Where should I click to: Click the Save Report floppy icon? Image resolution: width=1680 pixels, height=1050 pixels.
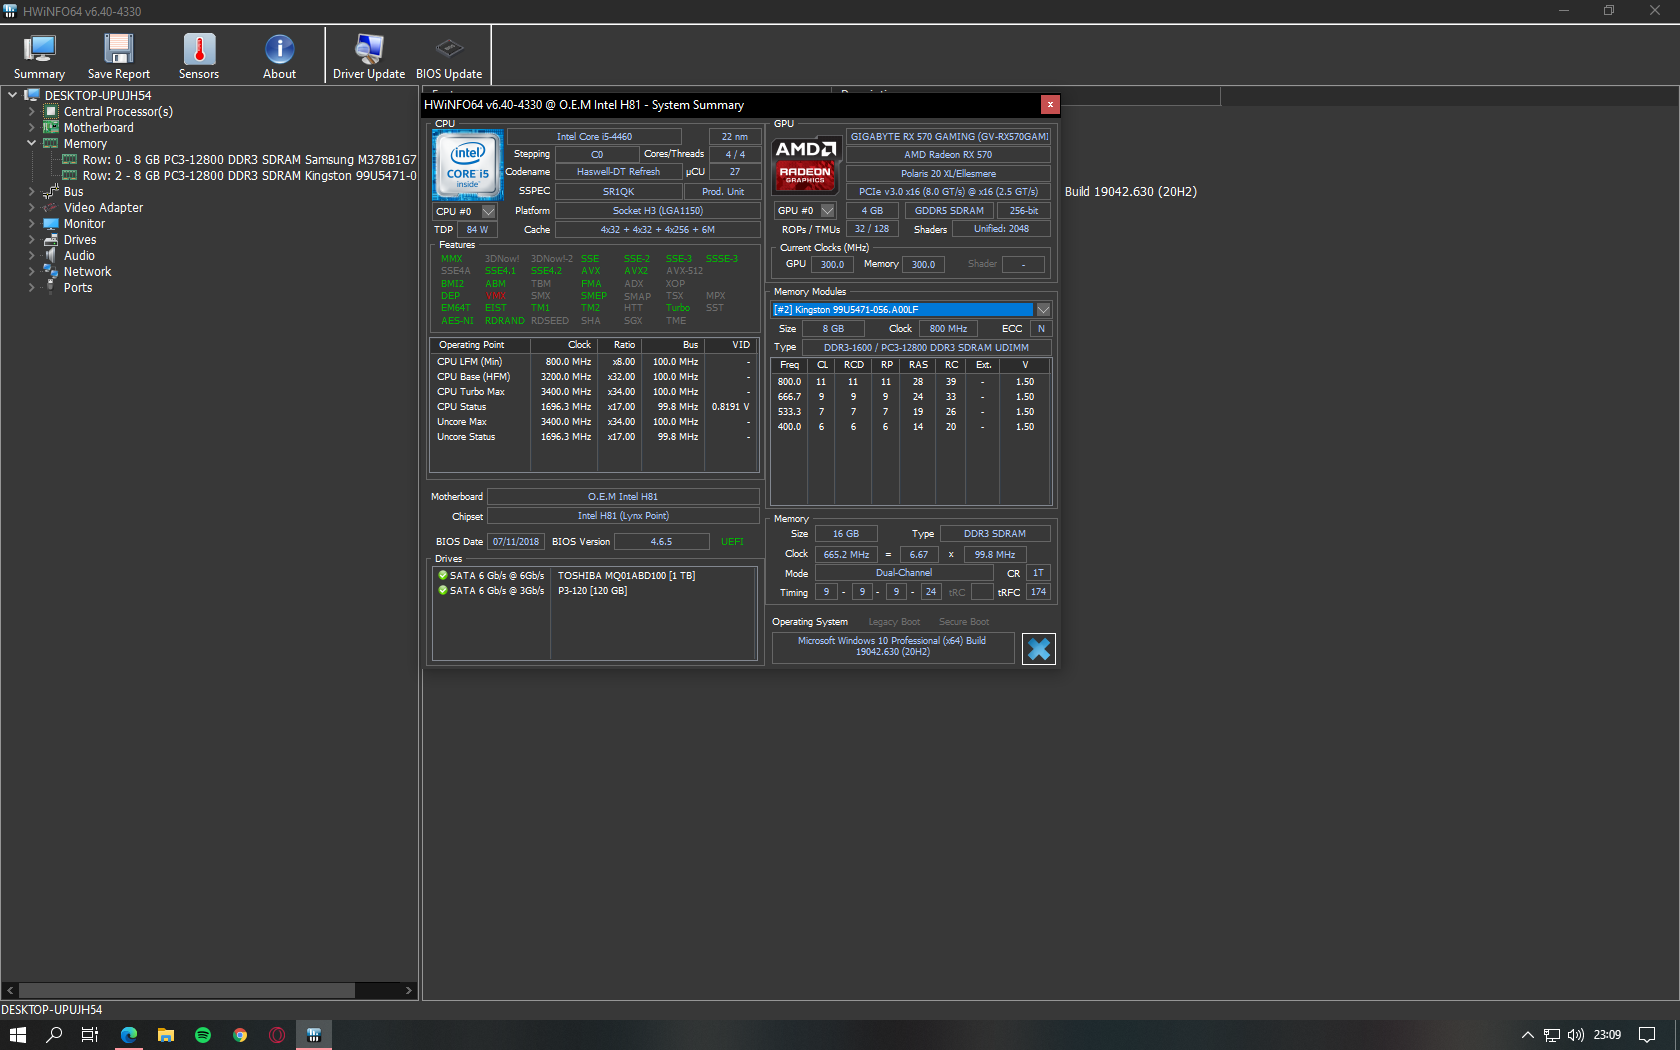[x=118, y=49]
